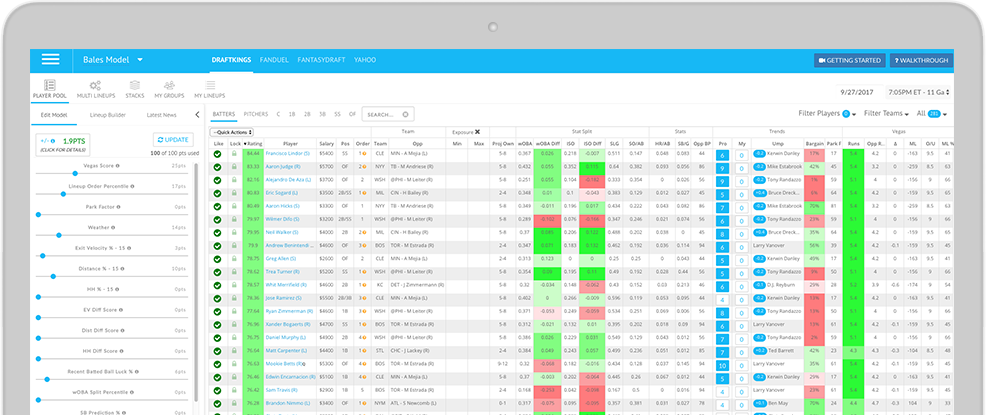Click the info icon next to Weather
986x415 pixels.
[x=113, y=228]
